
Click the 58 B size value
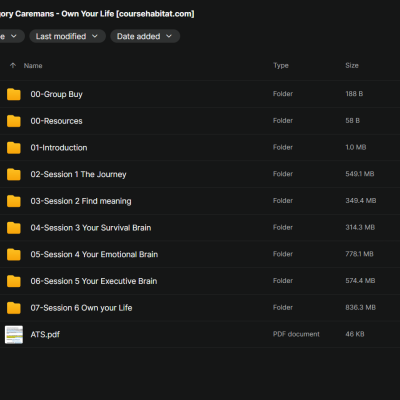tap(352, 120)
